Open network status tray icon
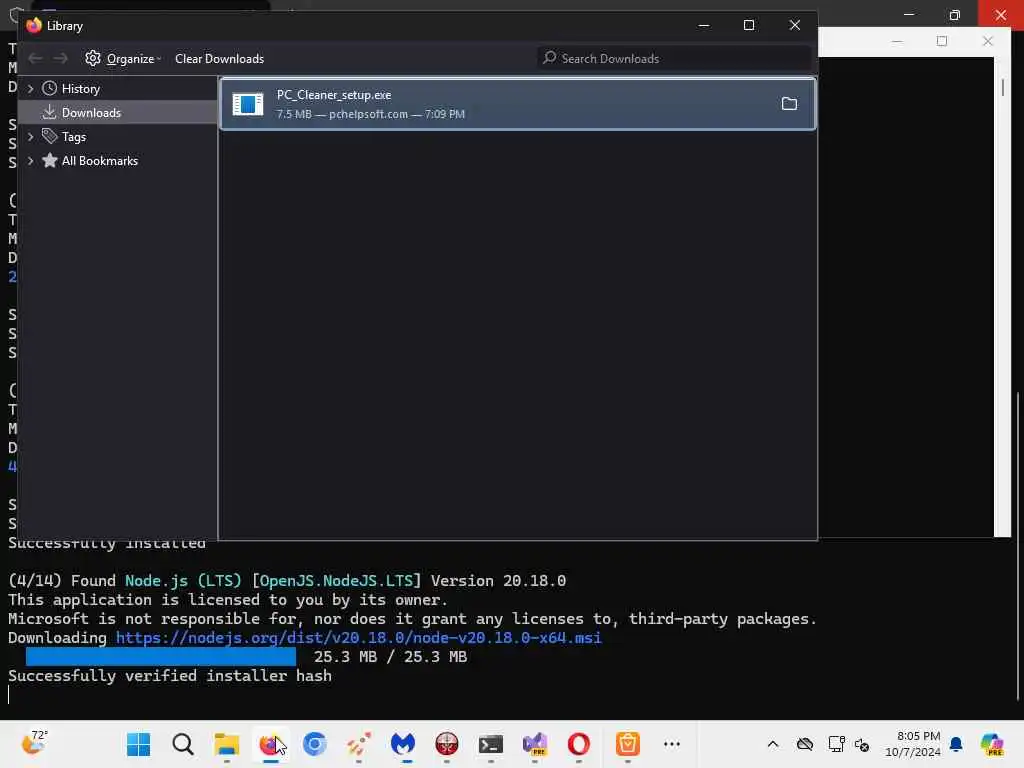The image size is (1024, 768). click(836, 744)
